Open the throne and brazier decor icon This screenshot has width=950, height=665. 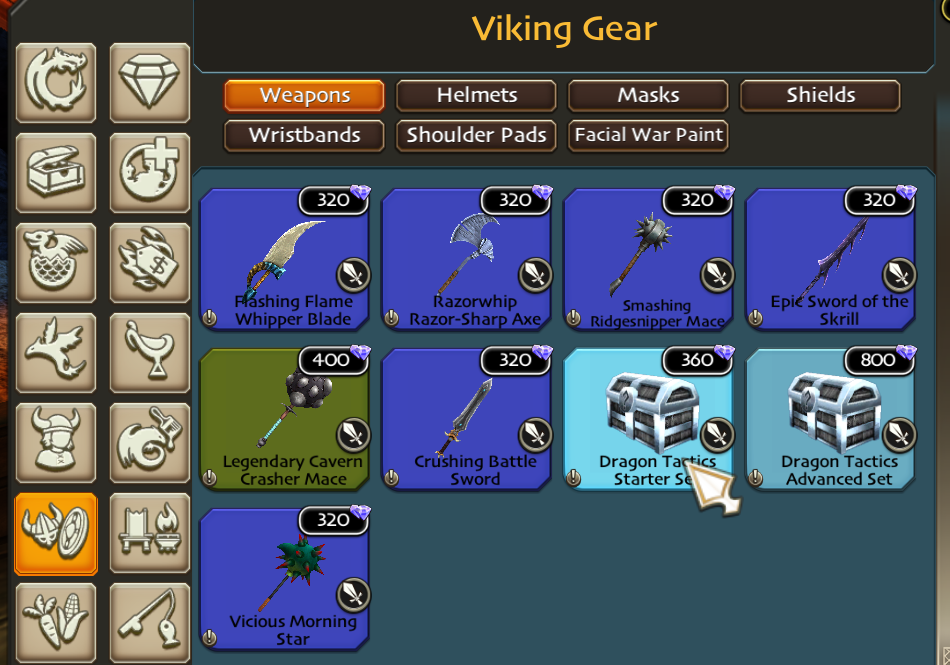point(150,533)
